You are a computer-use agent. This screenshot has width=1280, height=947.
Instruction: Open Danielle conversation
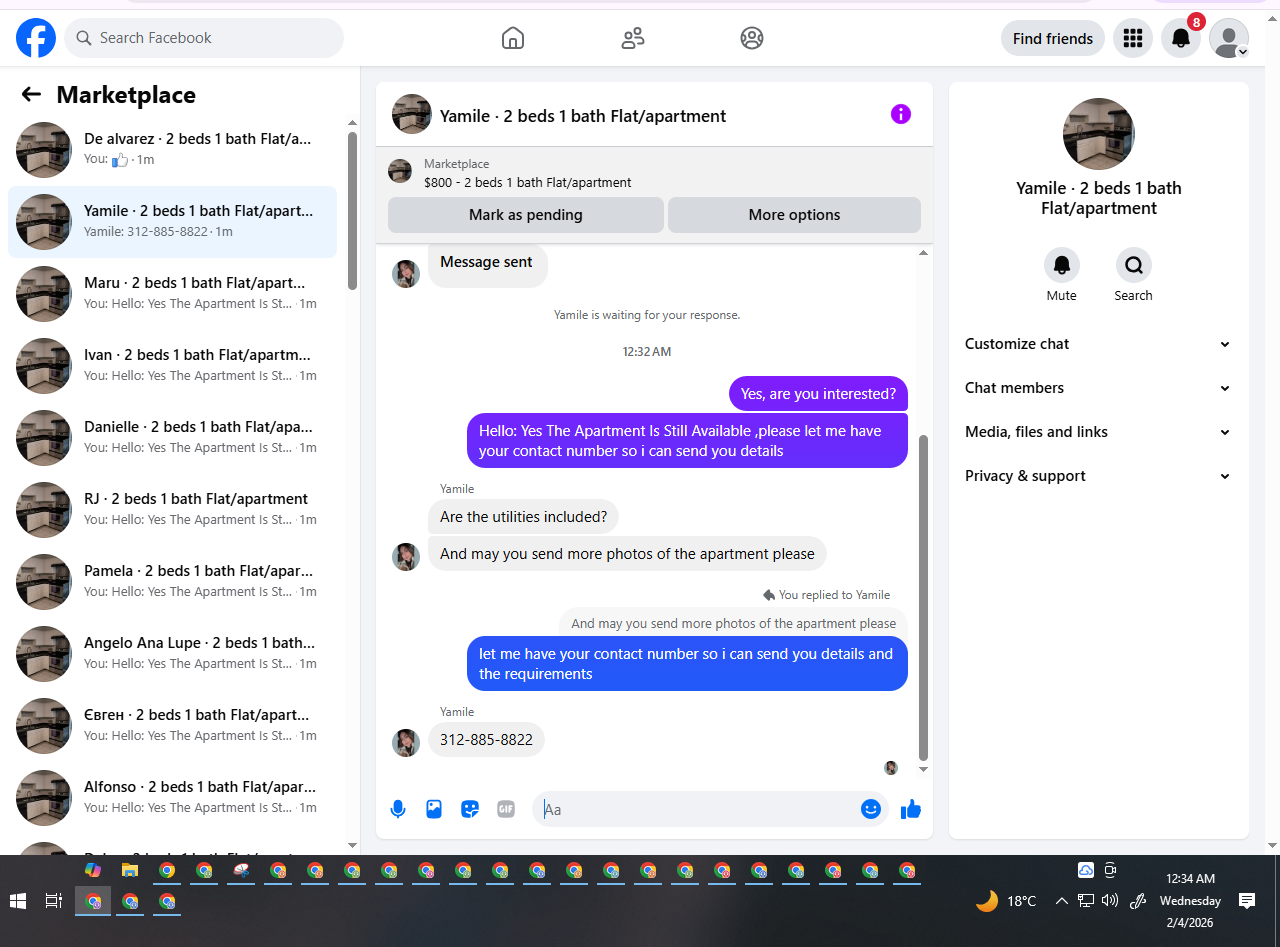172,438
